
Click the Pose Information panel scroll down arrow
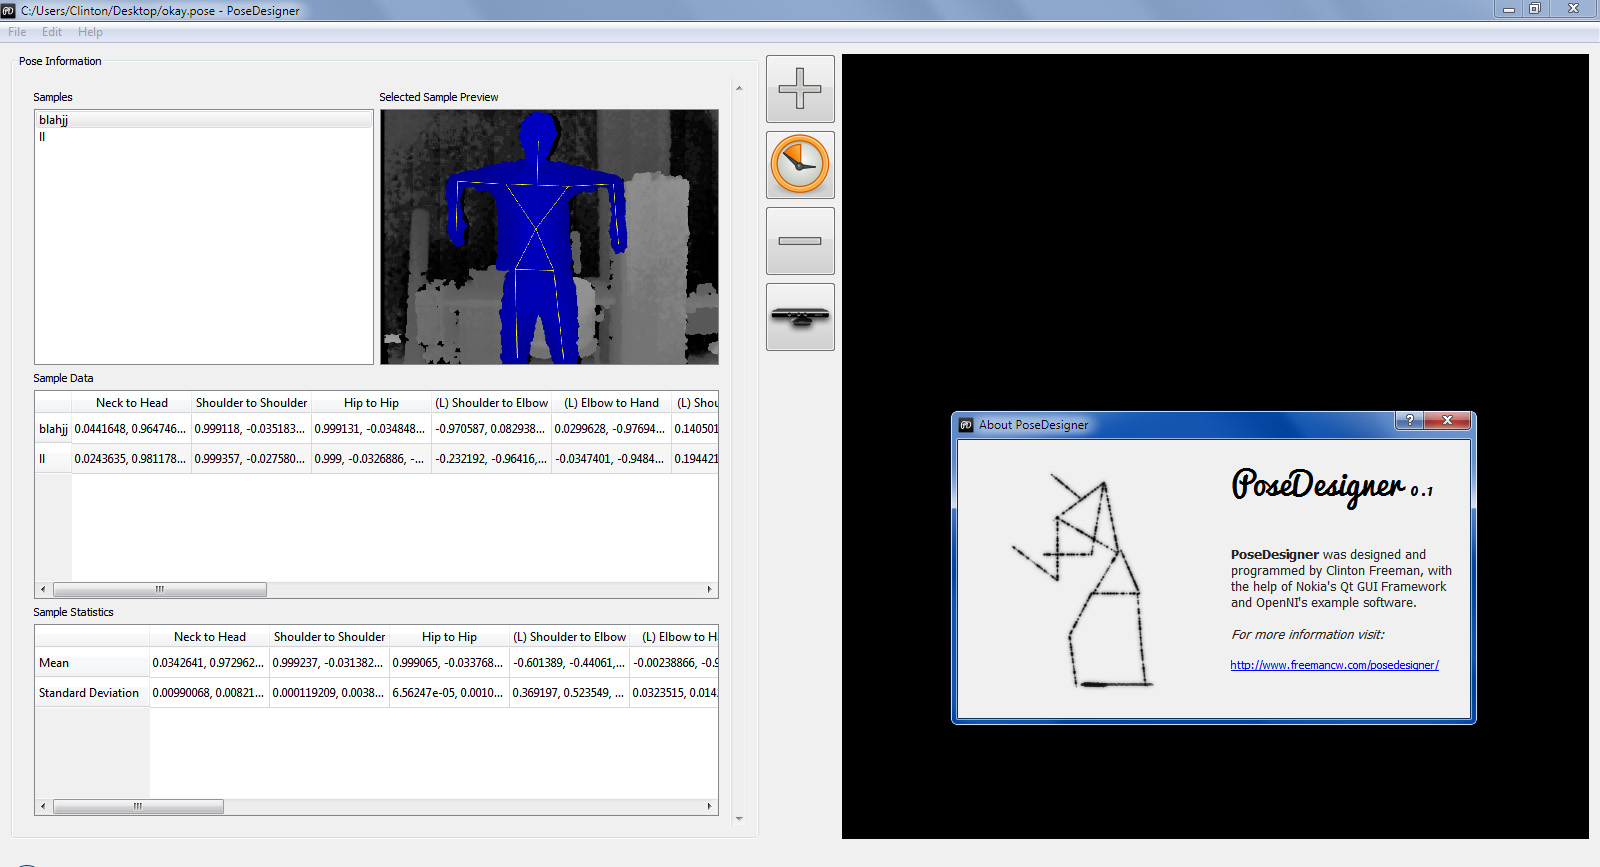pyautogui.click(x=739, y=819)
